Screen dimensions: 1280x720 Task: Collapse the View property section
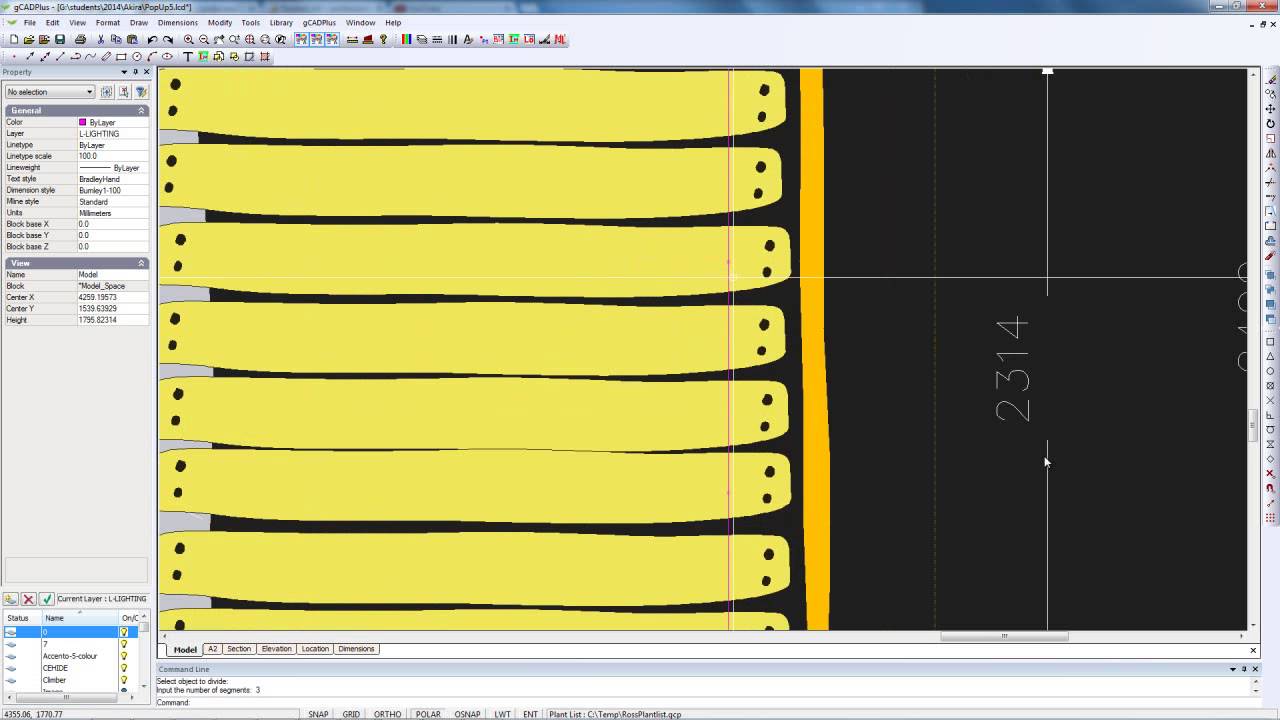coord(141,263)
